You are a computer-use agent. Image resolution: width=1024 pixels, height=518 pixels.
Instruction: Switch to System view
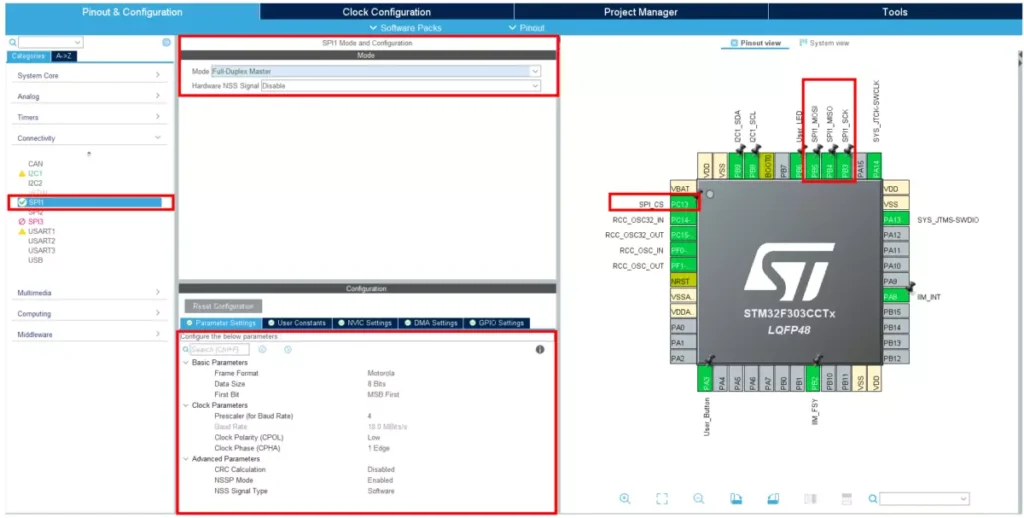(824, 43)
